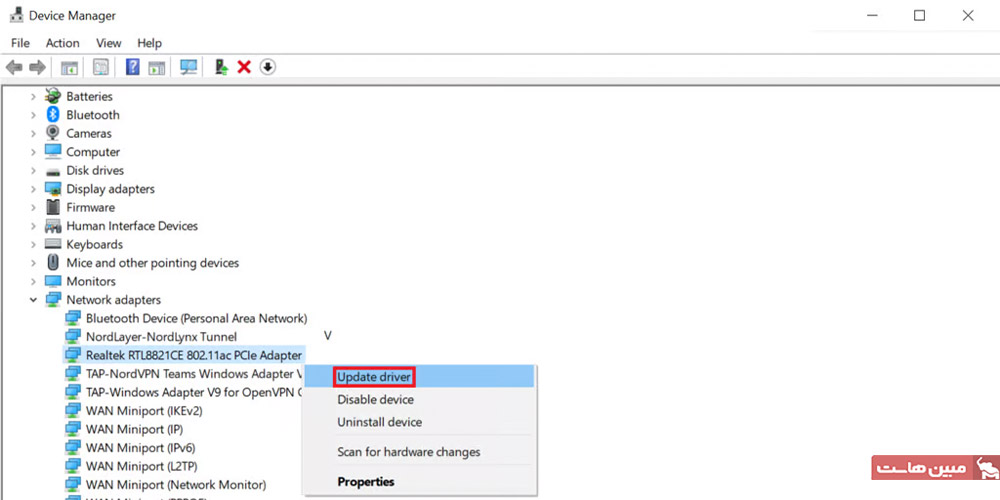Image resolution: width=1000 pixels, height=500 pixels.
Task: Expand the Monitors node
Action: pos(33,281)
